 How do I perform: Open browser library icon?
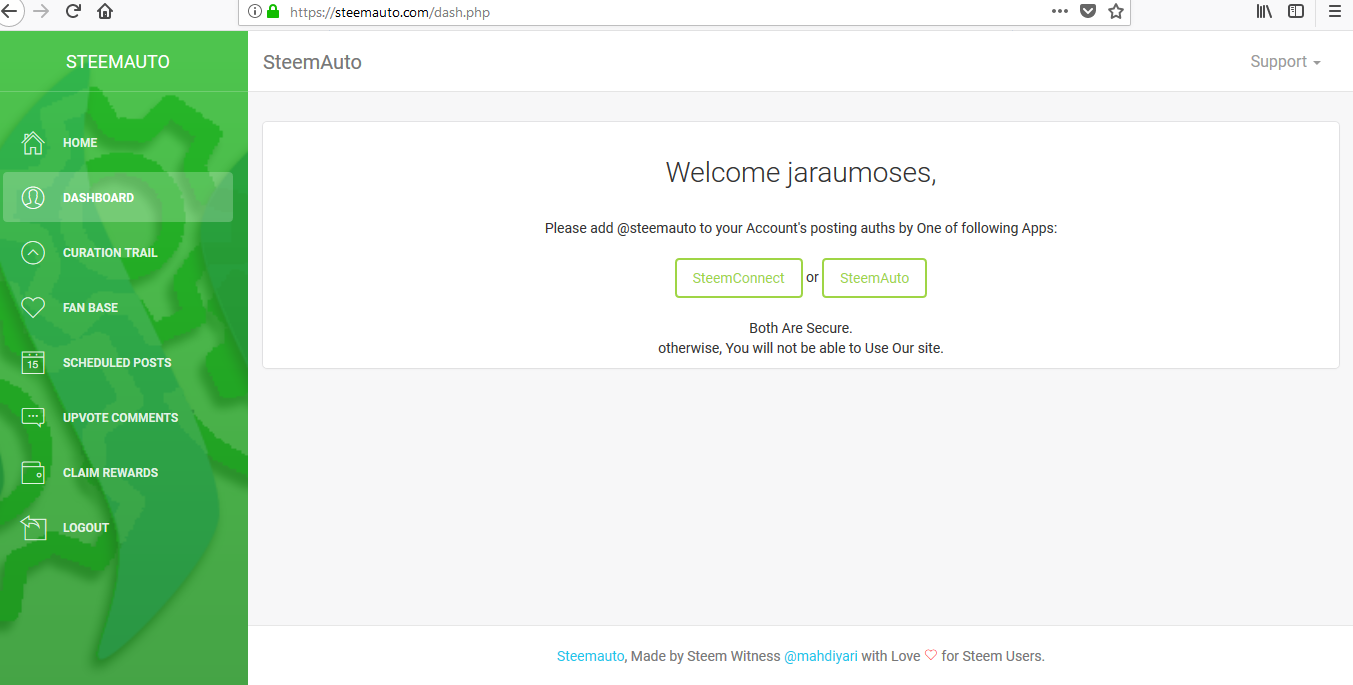pyautogui.click(x=1264, y=12)
